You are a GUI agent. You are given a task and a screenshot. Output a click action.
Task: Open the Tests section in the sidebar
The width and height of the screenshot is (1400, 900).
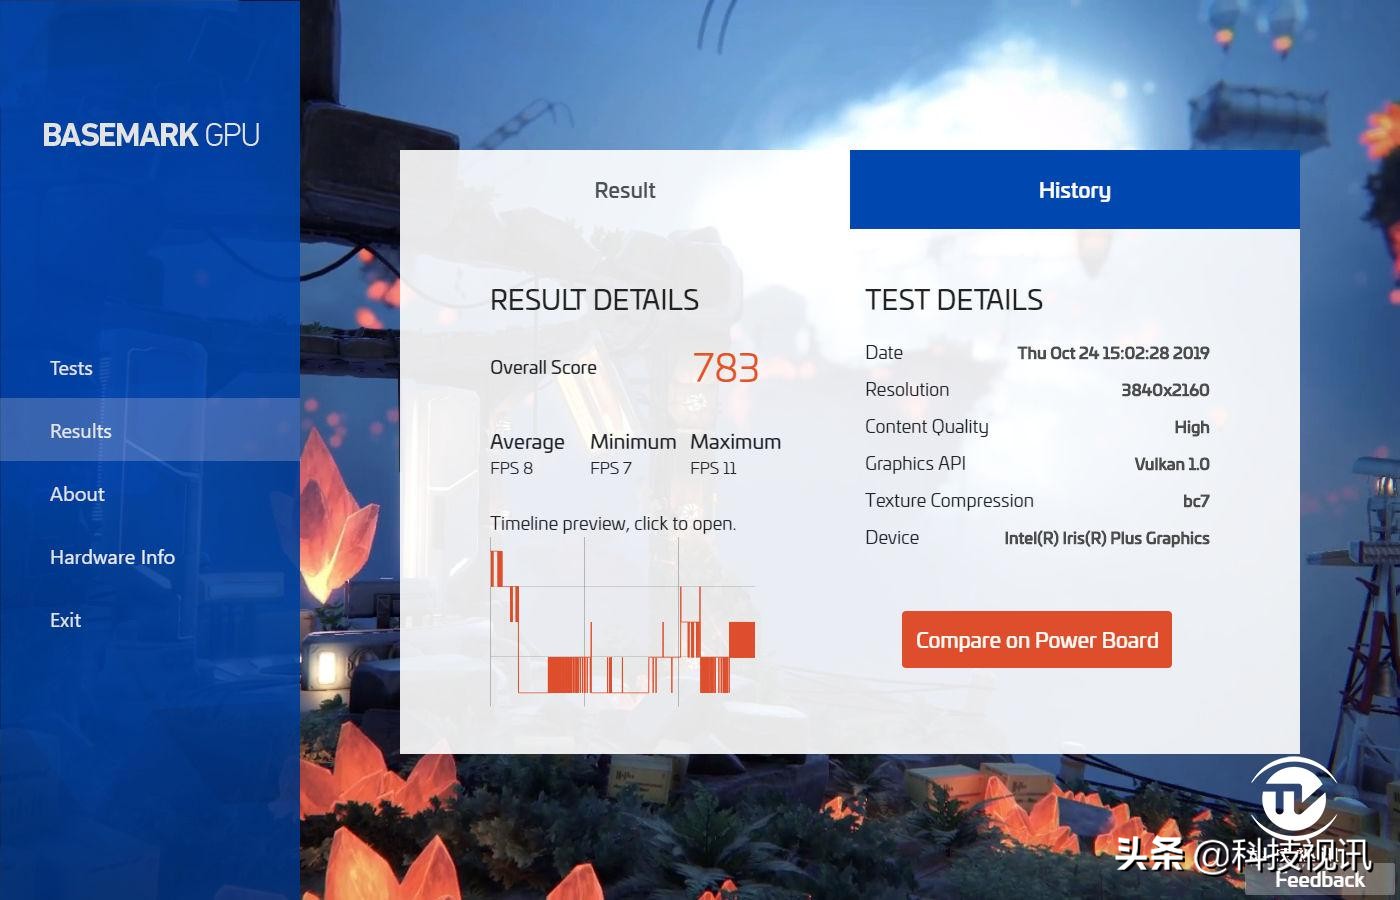click(70, 368)
